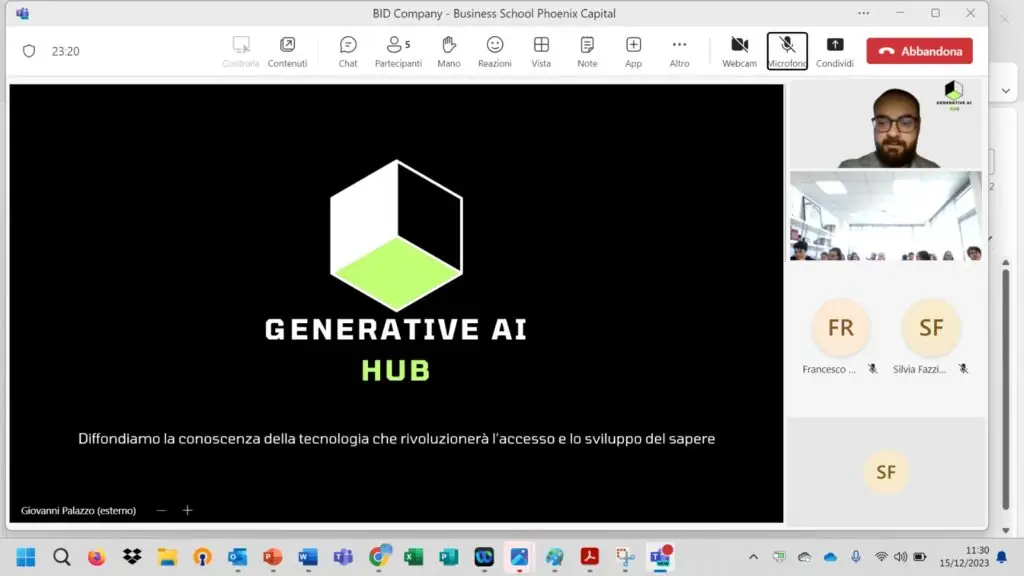The height and width of the screenshot is (576, 1024).
Task: Leave the meeting with Abbandona
Action: pyautogui.click(x=919, y=51)
